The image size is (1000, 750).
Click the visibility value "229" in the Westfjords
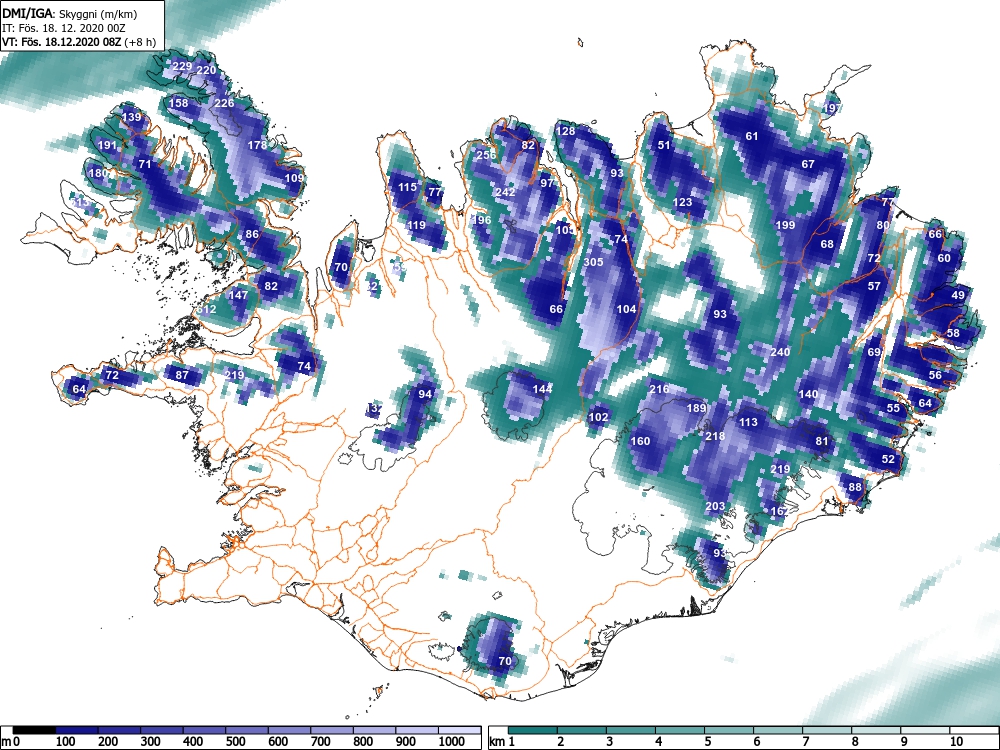182,66
